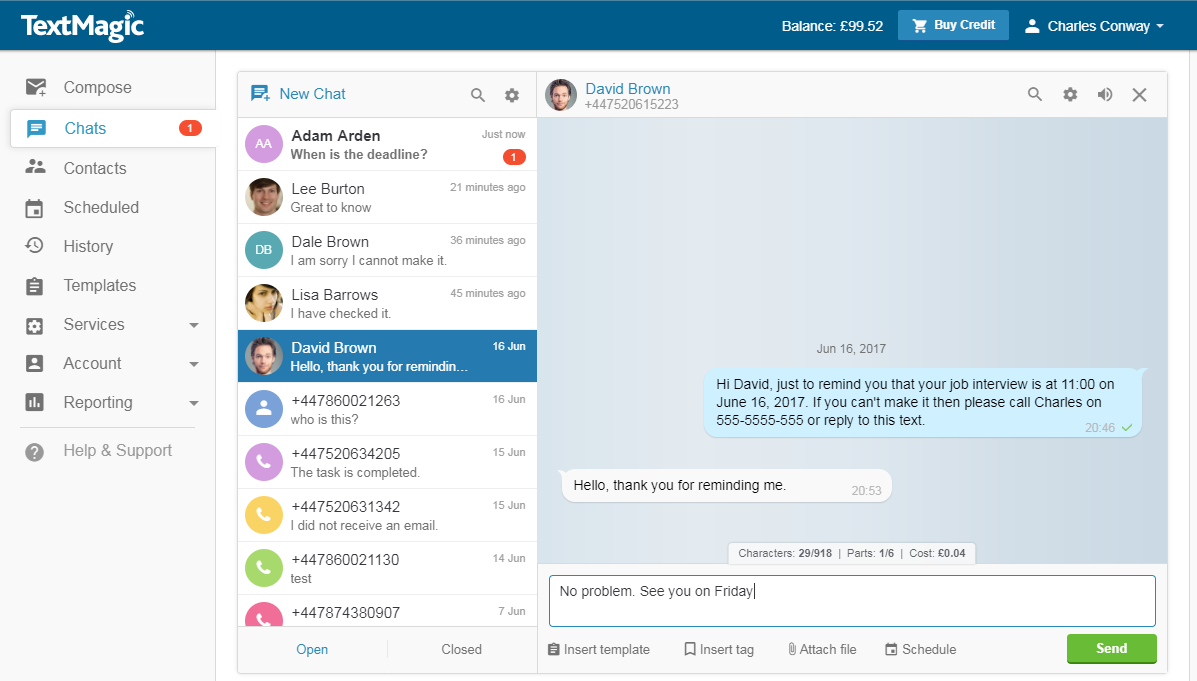Viewport: 1197px width, 681px height.
Task: Click David Brown avatar in conversation header
Action: (560, 95)
